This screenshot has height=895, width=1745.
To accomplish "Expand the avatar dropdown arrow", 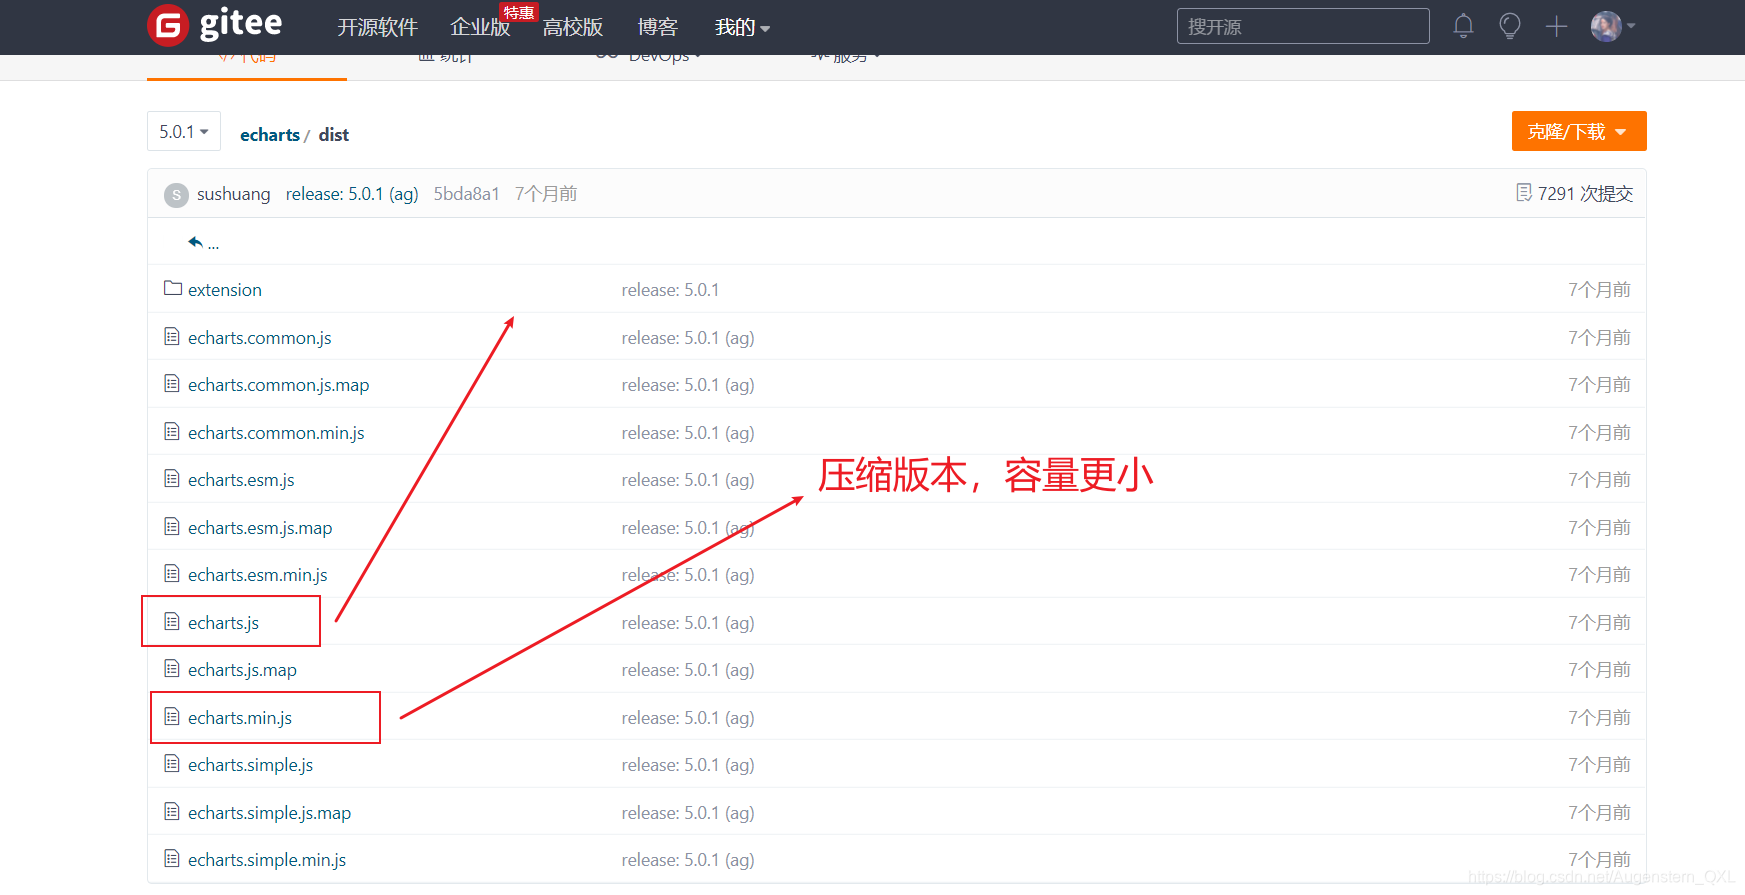I will (1631, 26).
